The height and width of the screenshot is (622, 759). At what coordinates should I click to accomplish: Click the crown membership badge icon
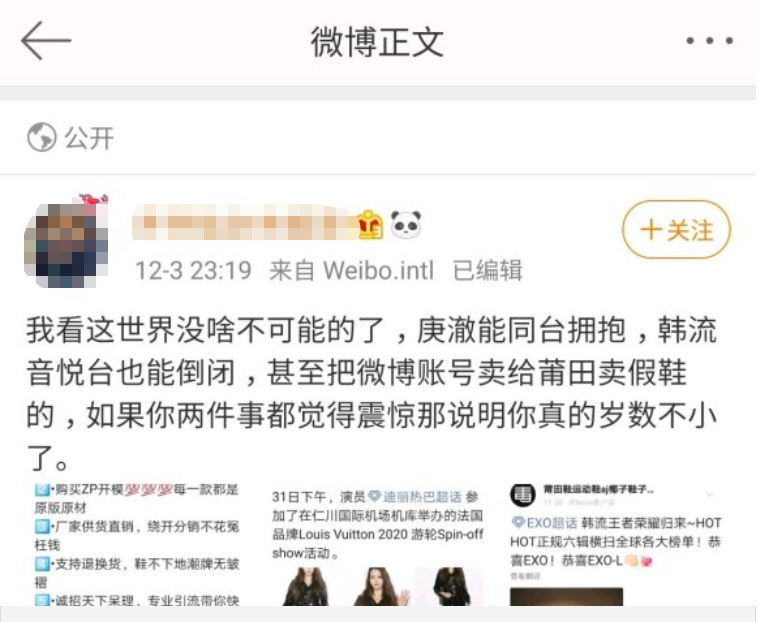click(x=370, y=225)
